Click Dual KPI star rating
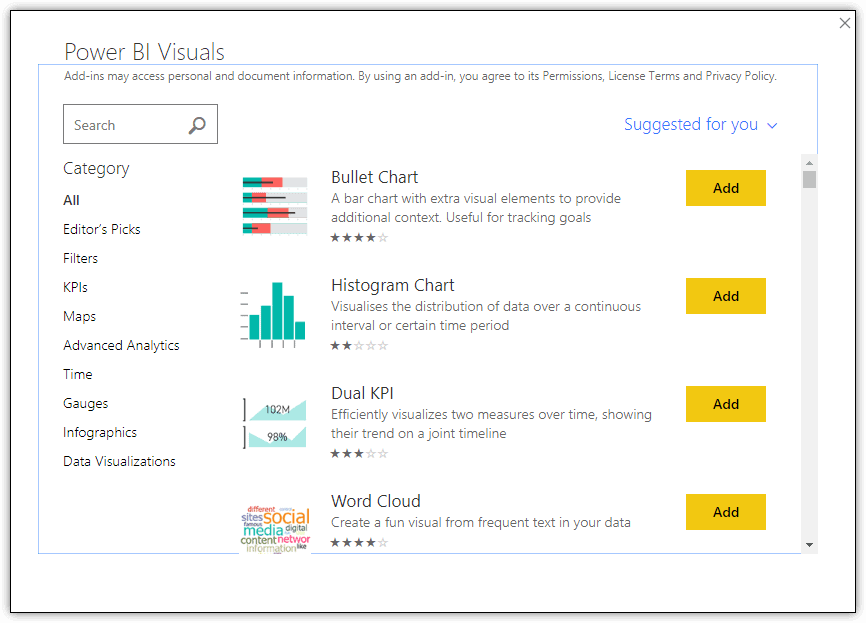This screenshot has height=623, width=866. 359,454
